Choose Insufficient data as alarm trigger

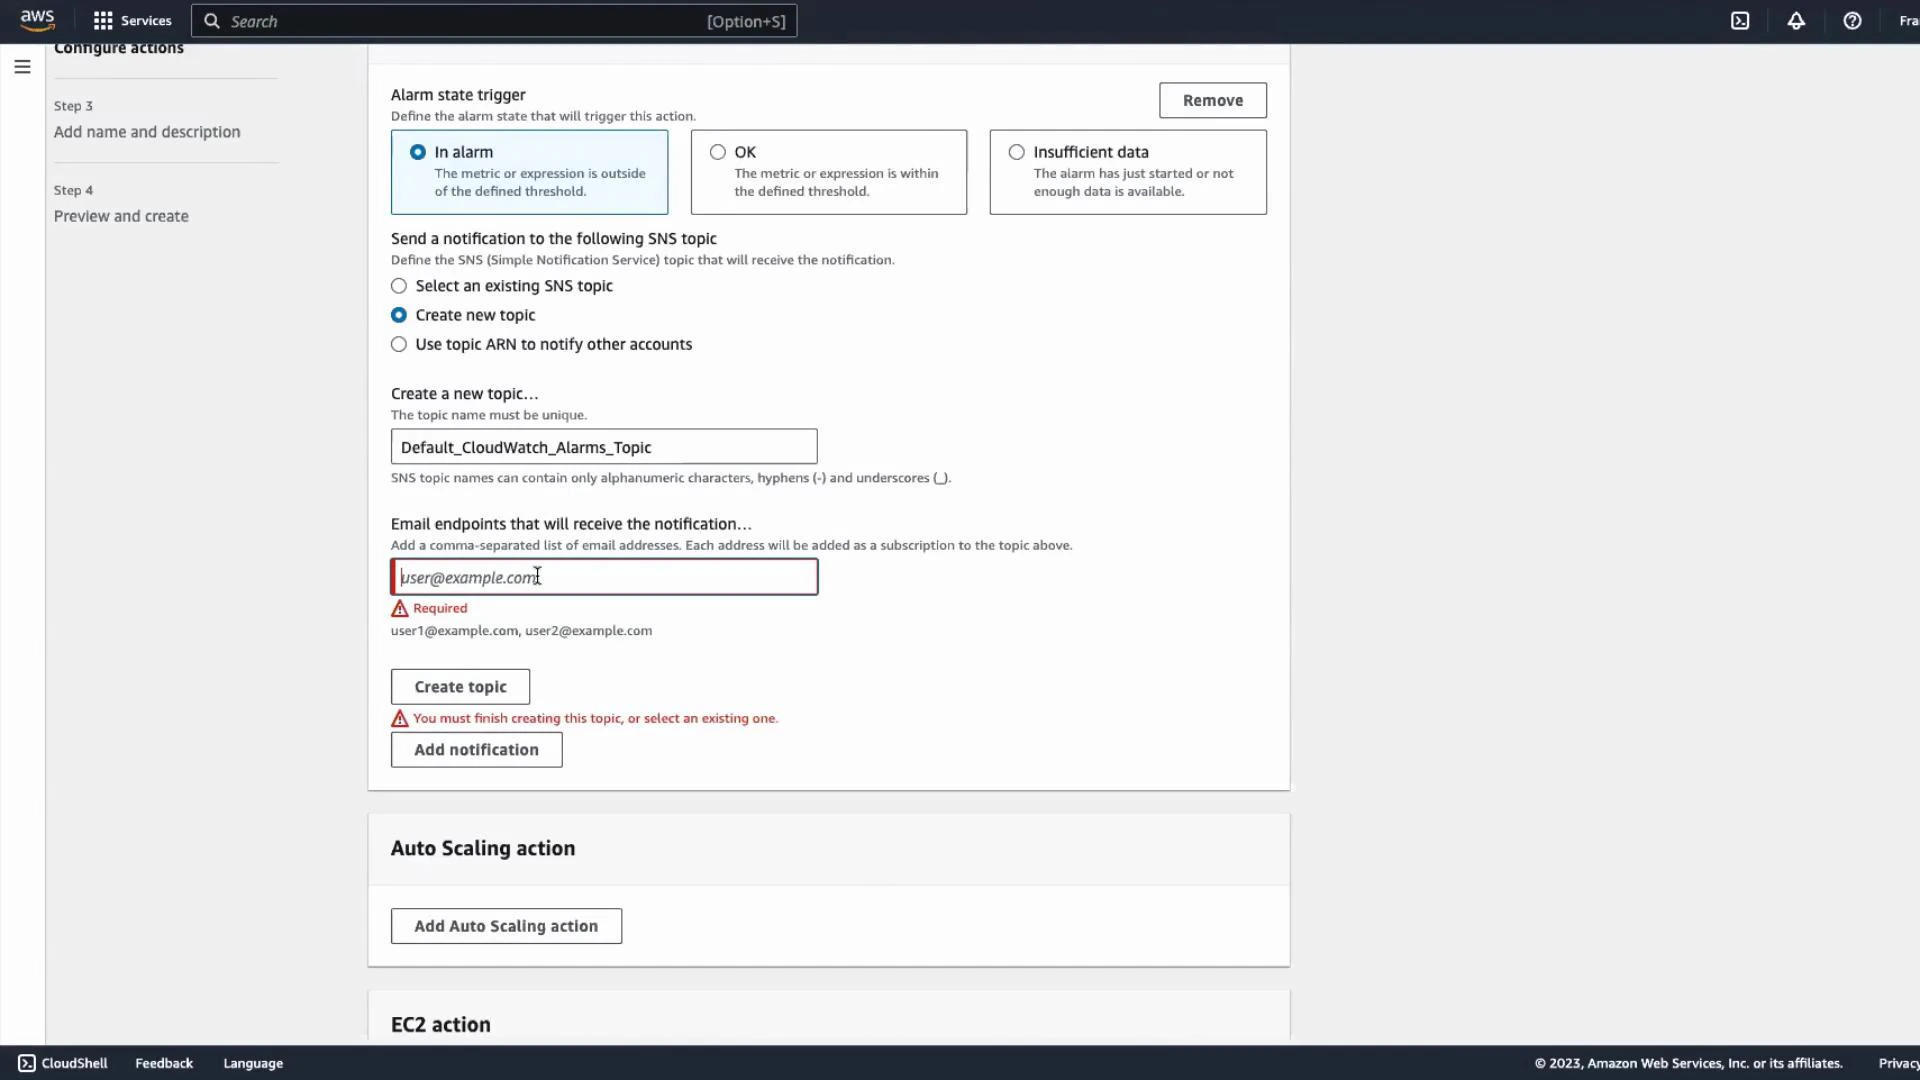[x=1017, y=152]
